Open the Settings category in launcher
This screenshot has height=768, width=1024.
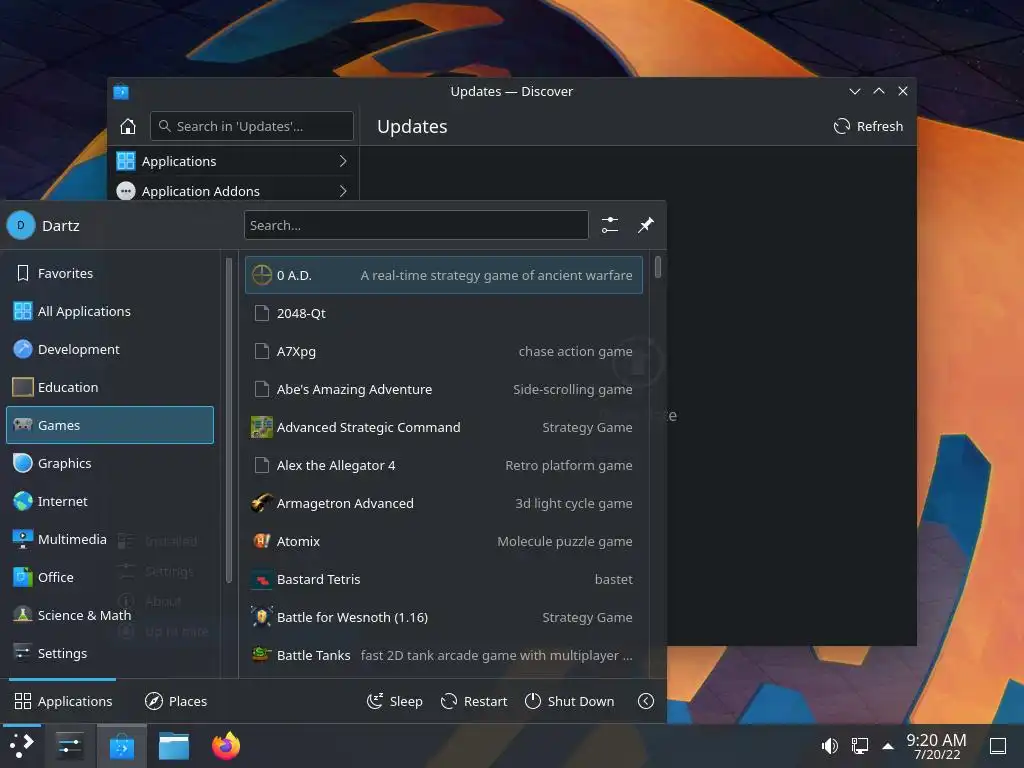(110, 652)
